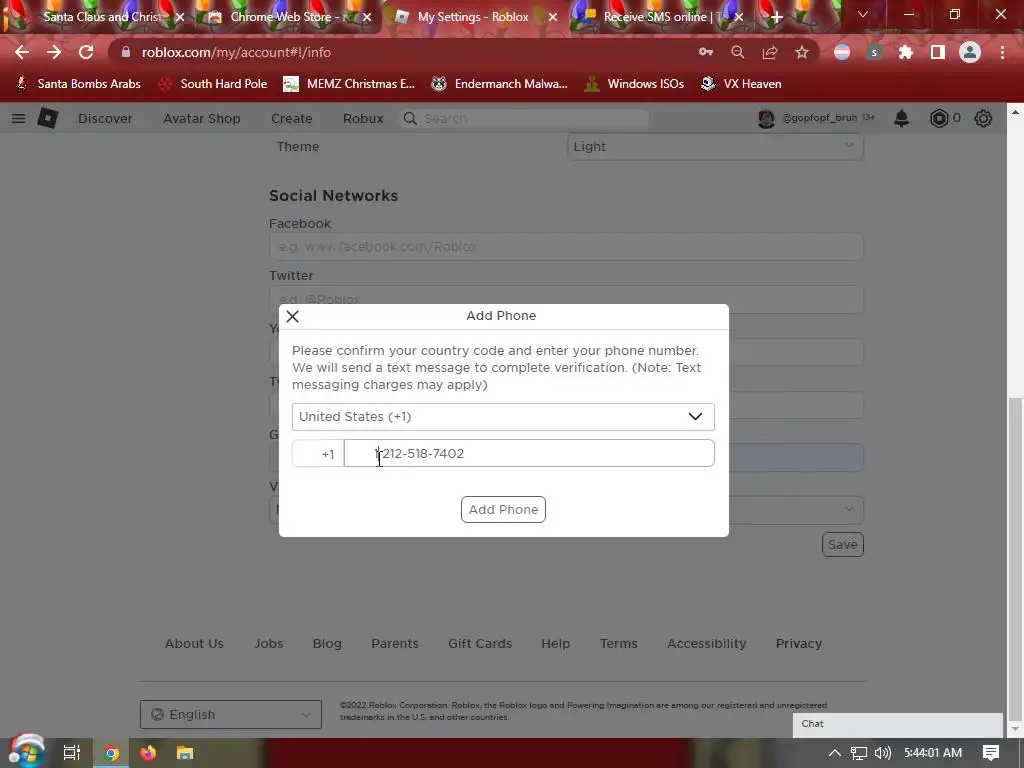This screenshot has width=1024, height=768.
Task: Click the Roblox search box
Action: pos(524,118)
